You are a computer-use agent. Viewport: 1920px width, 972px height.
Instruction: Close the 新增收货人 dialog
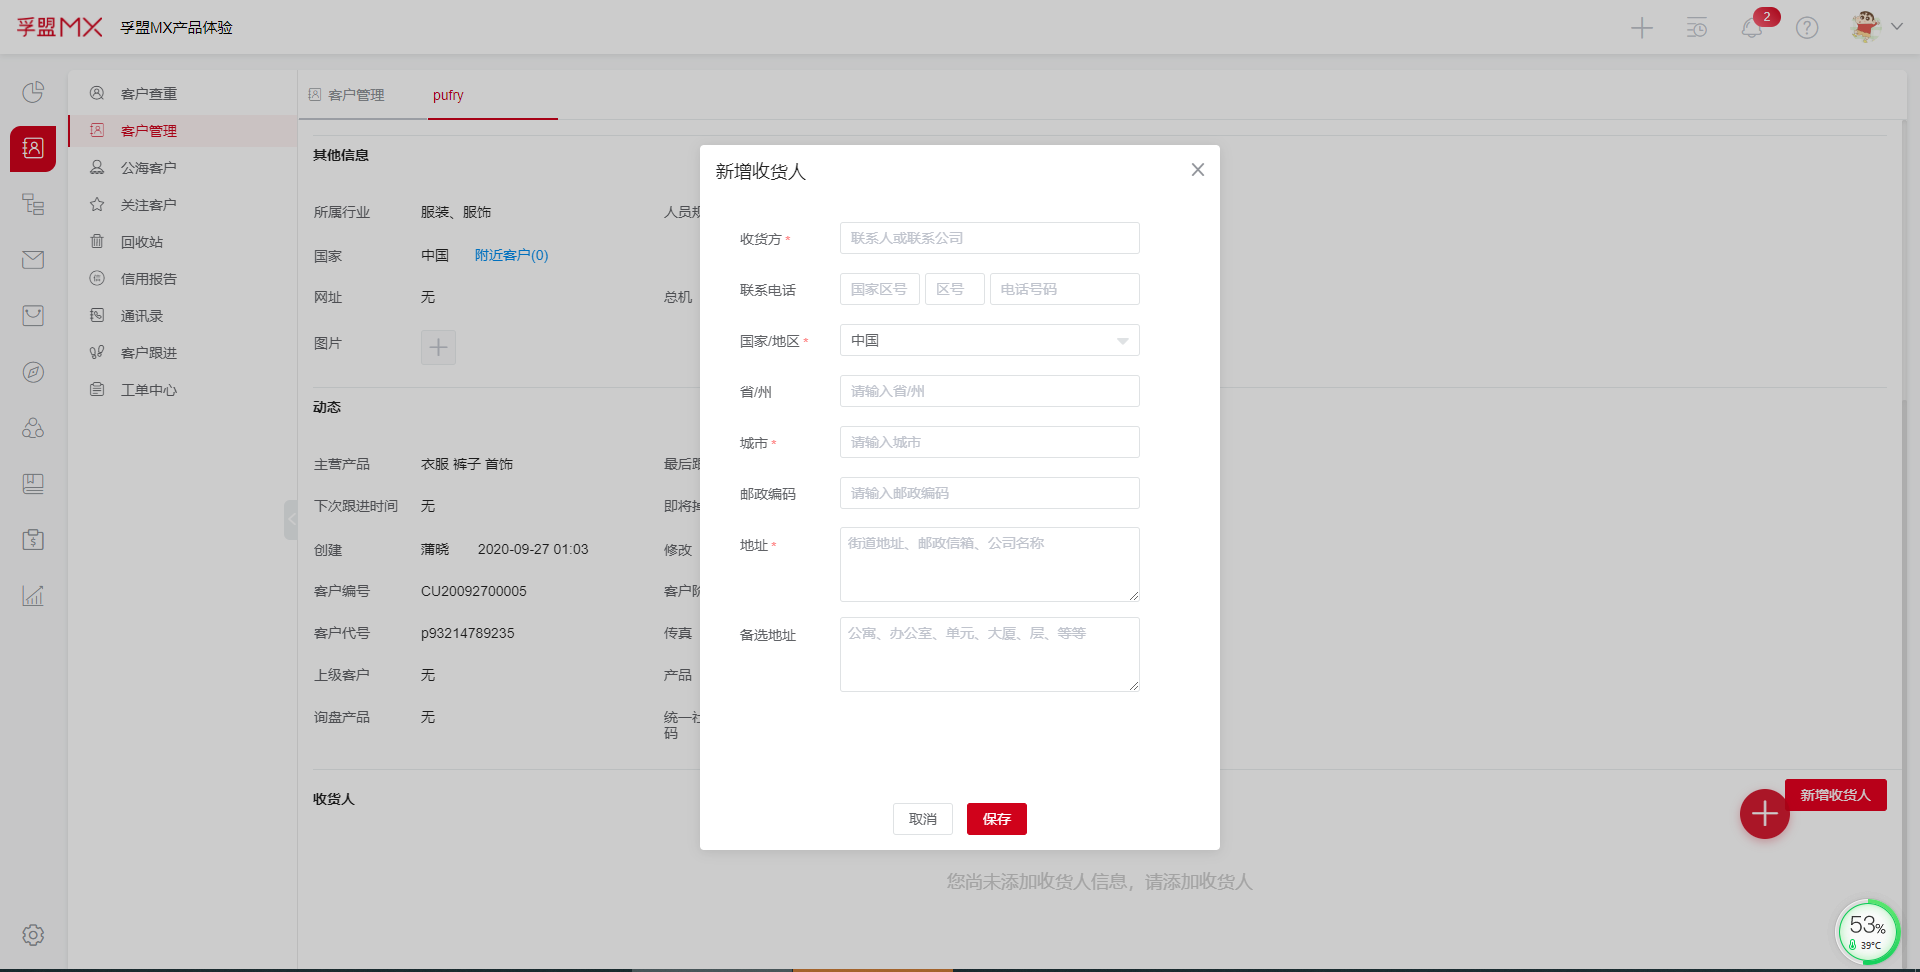coord(1197,170)
